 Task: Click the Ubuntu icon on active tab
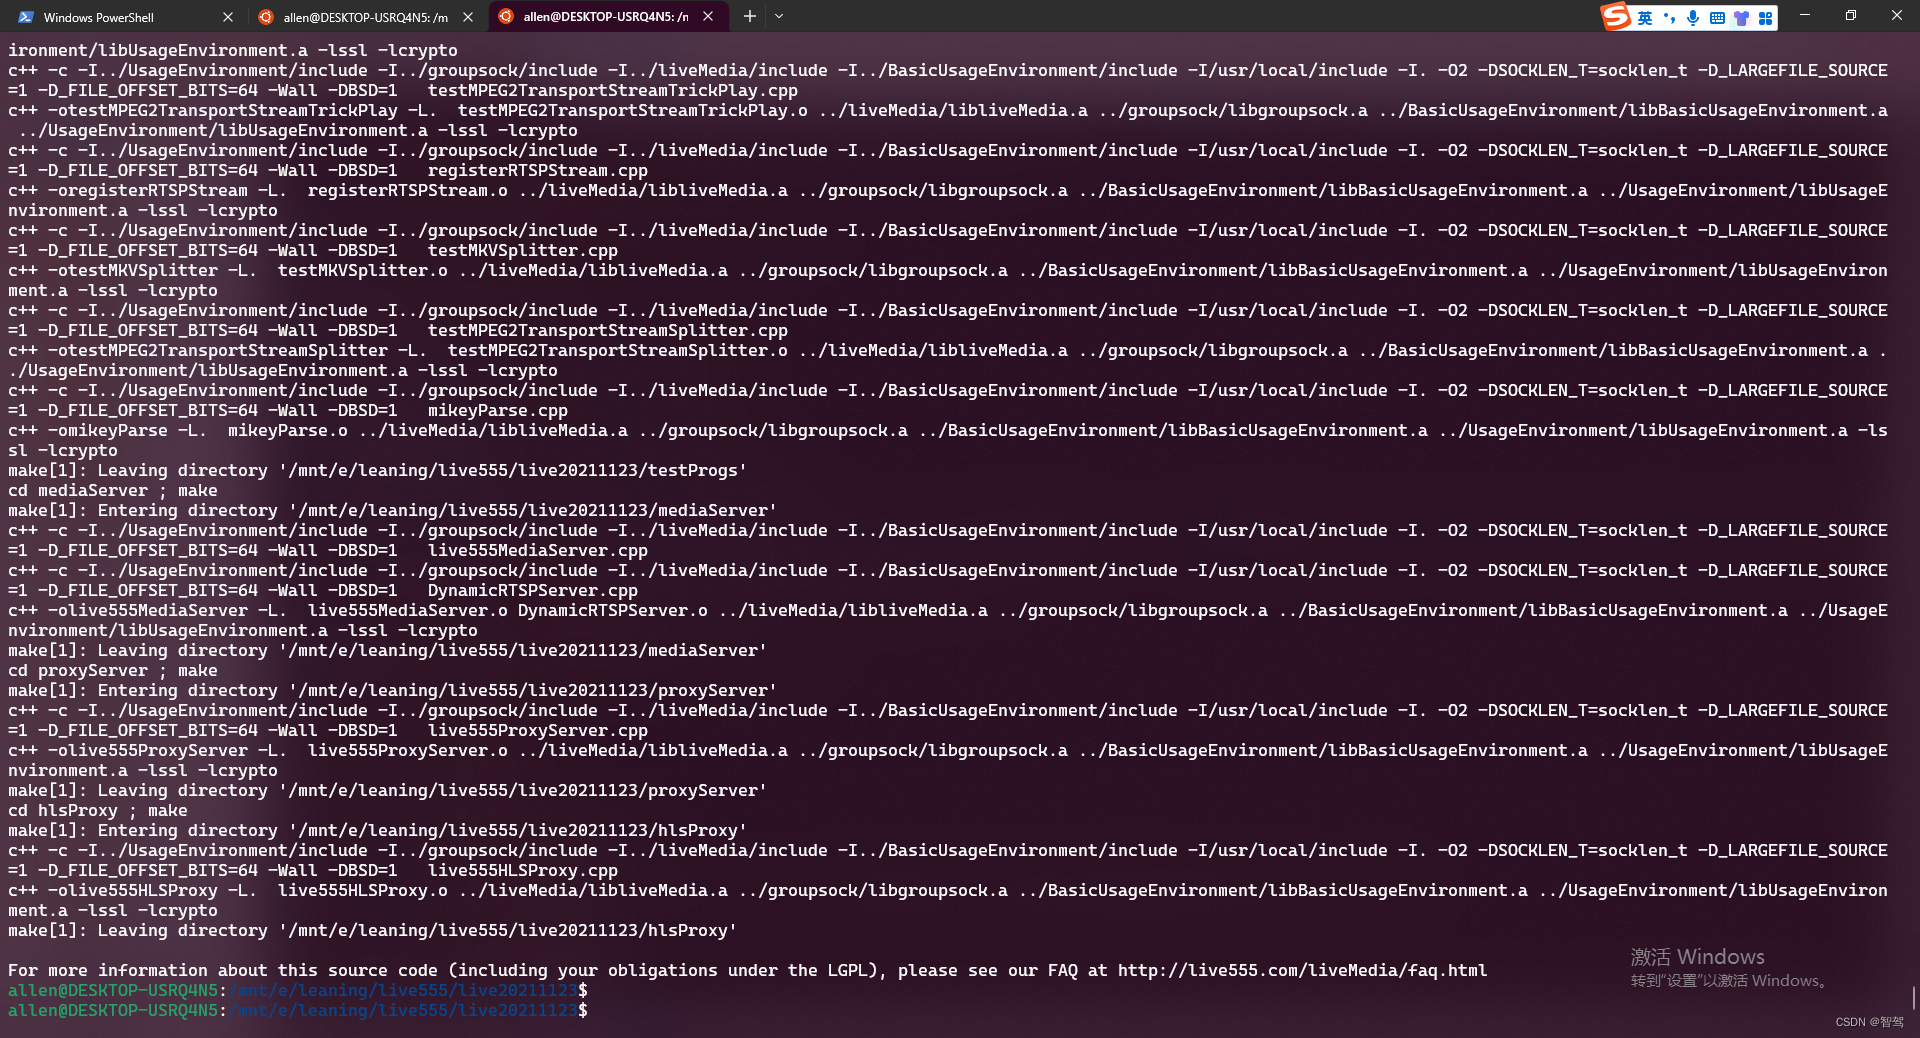click(x=506, y=17)
